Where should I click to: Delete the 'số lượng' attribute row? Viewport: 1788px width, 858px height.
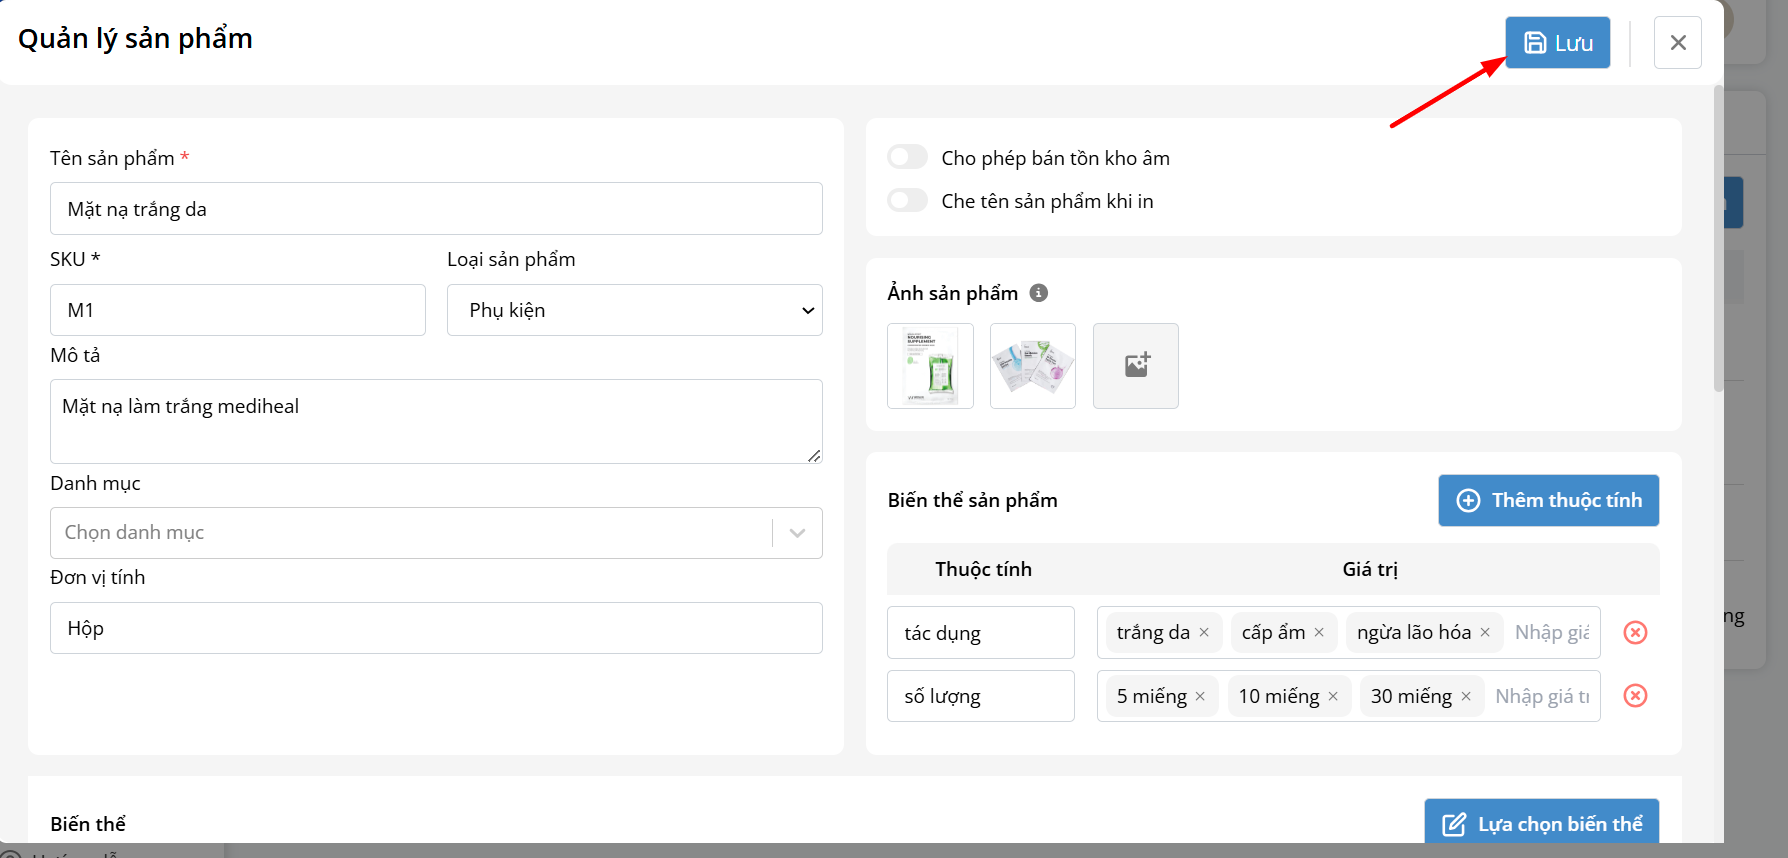(x=1635, y=696)
